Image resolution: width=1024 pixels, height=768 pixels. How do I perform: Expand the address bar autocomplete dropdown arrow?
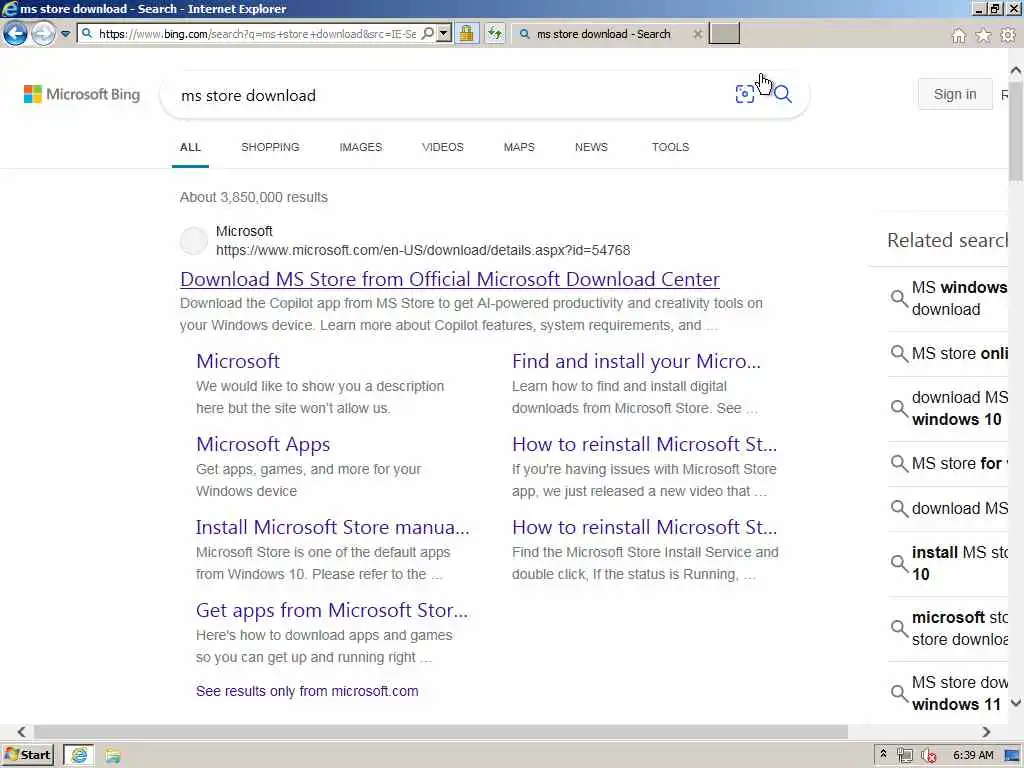coord(444,33)
